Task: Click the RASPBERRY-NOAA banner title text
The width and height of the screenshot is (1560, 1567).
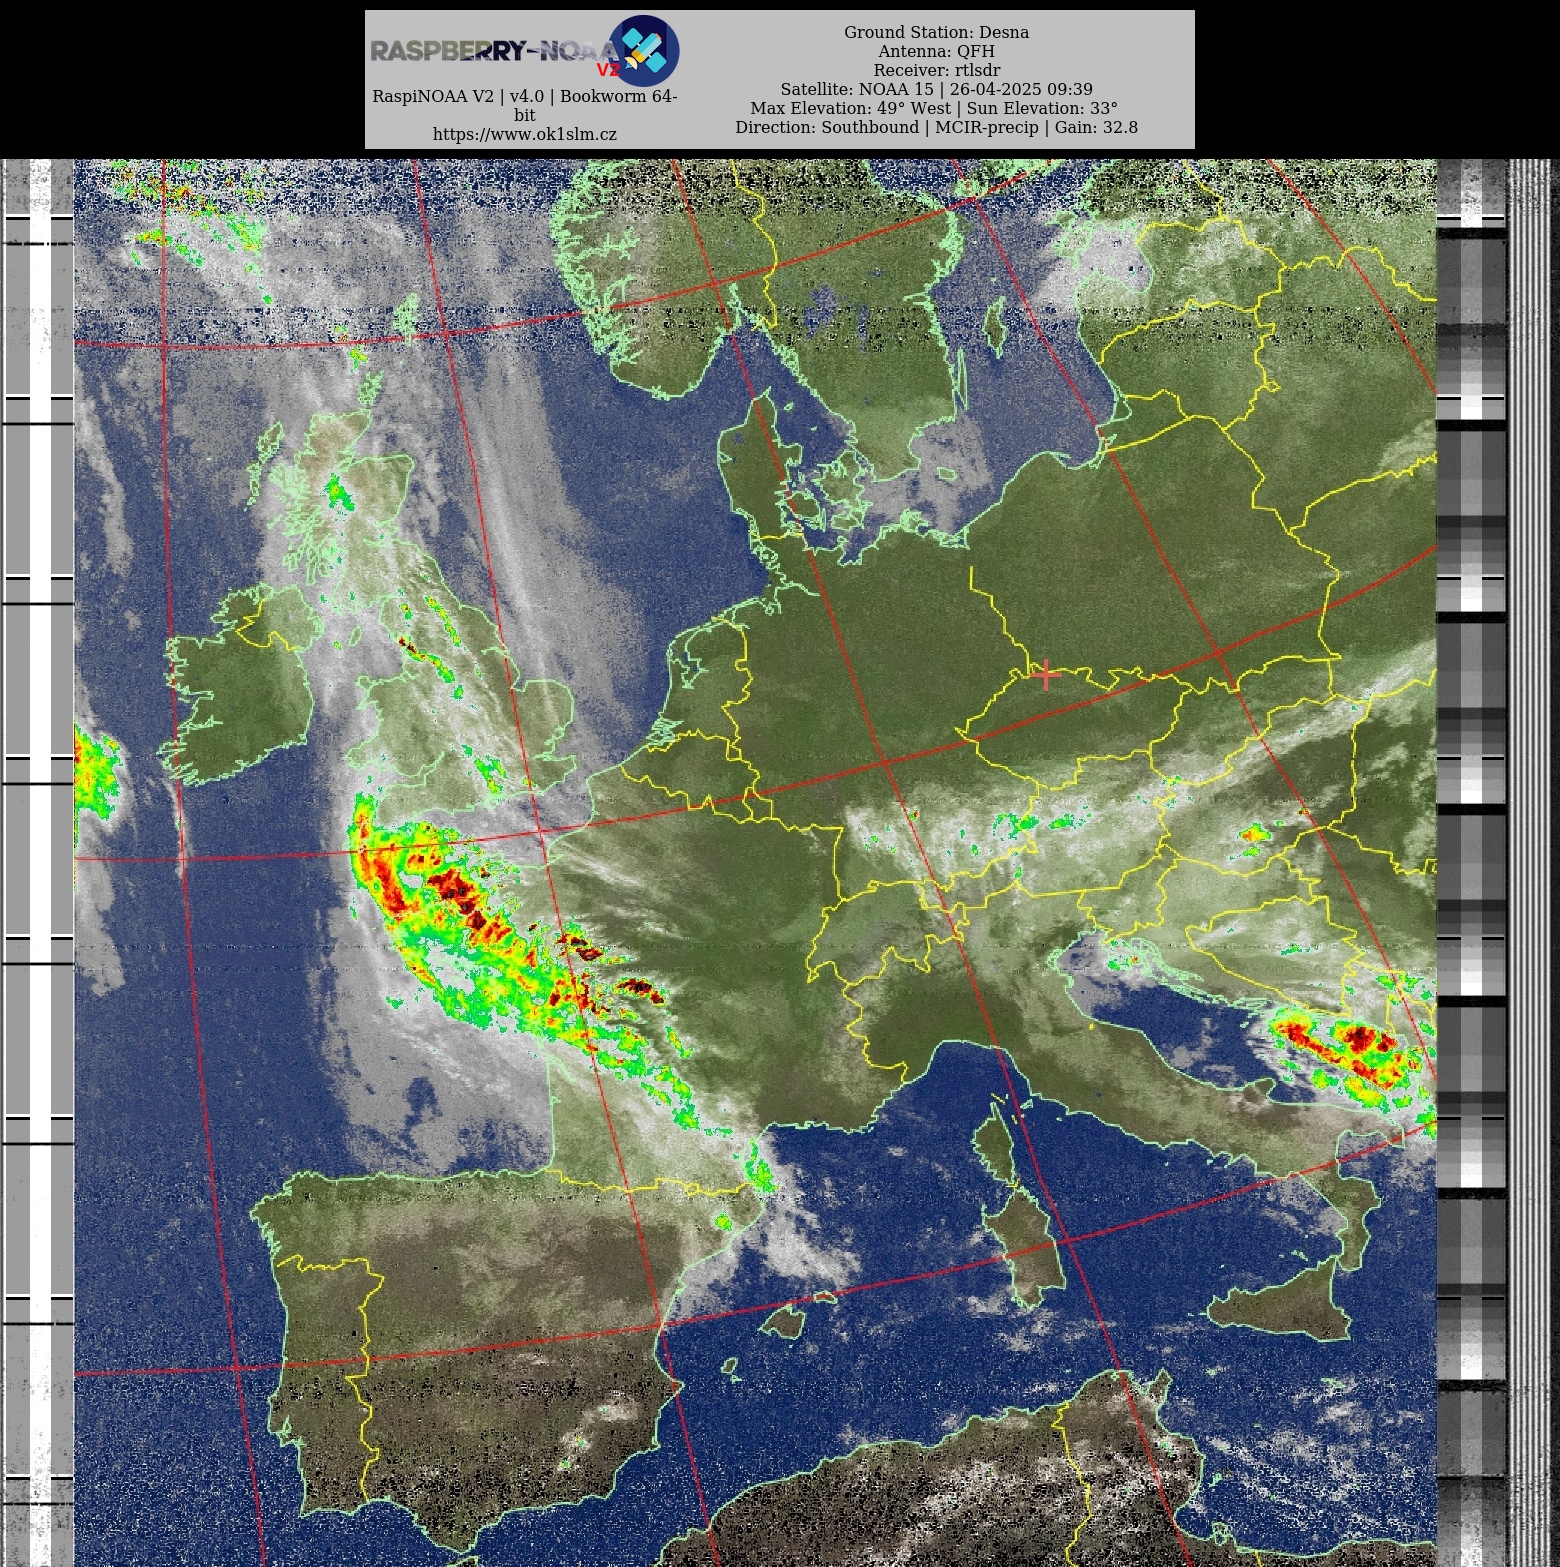Action: click(496, 51)
